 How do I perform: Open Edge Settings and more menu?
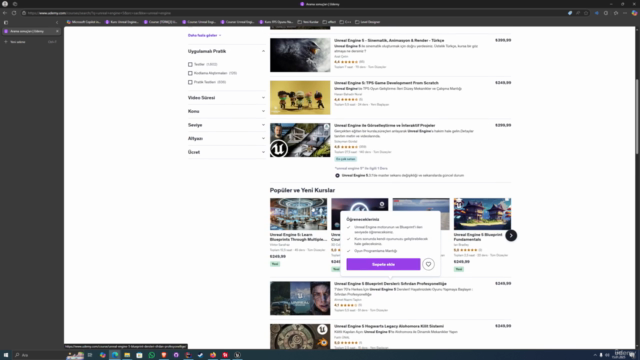coord(624,13)
